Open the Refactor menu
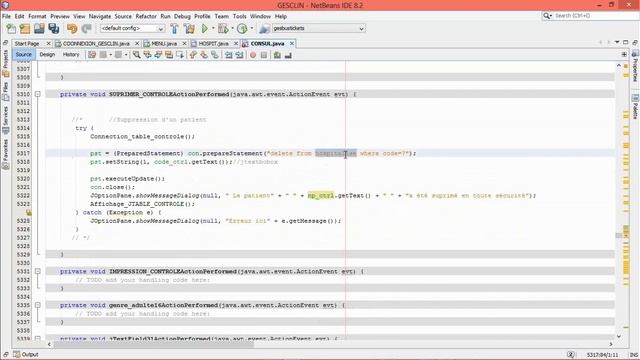This screenshot has width=640, height=360. point(146,16)
